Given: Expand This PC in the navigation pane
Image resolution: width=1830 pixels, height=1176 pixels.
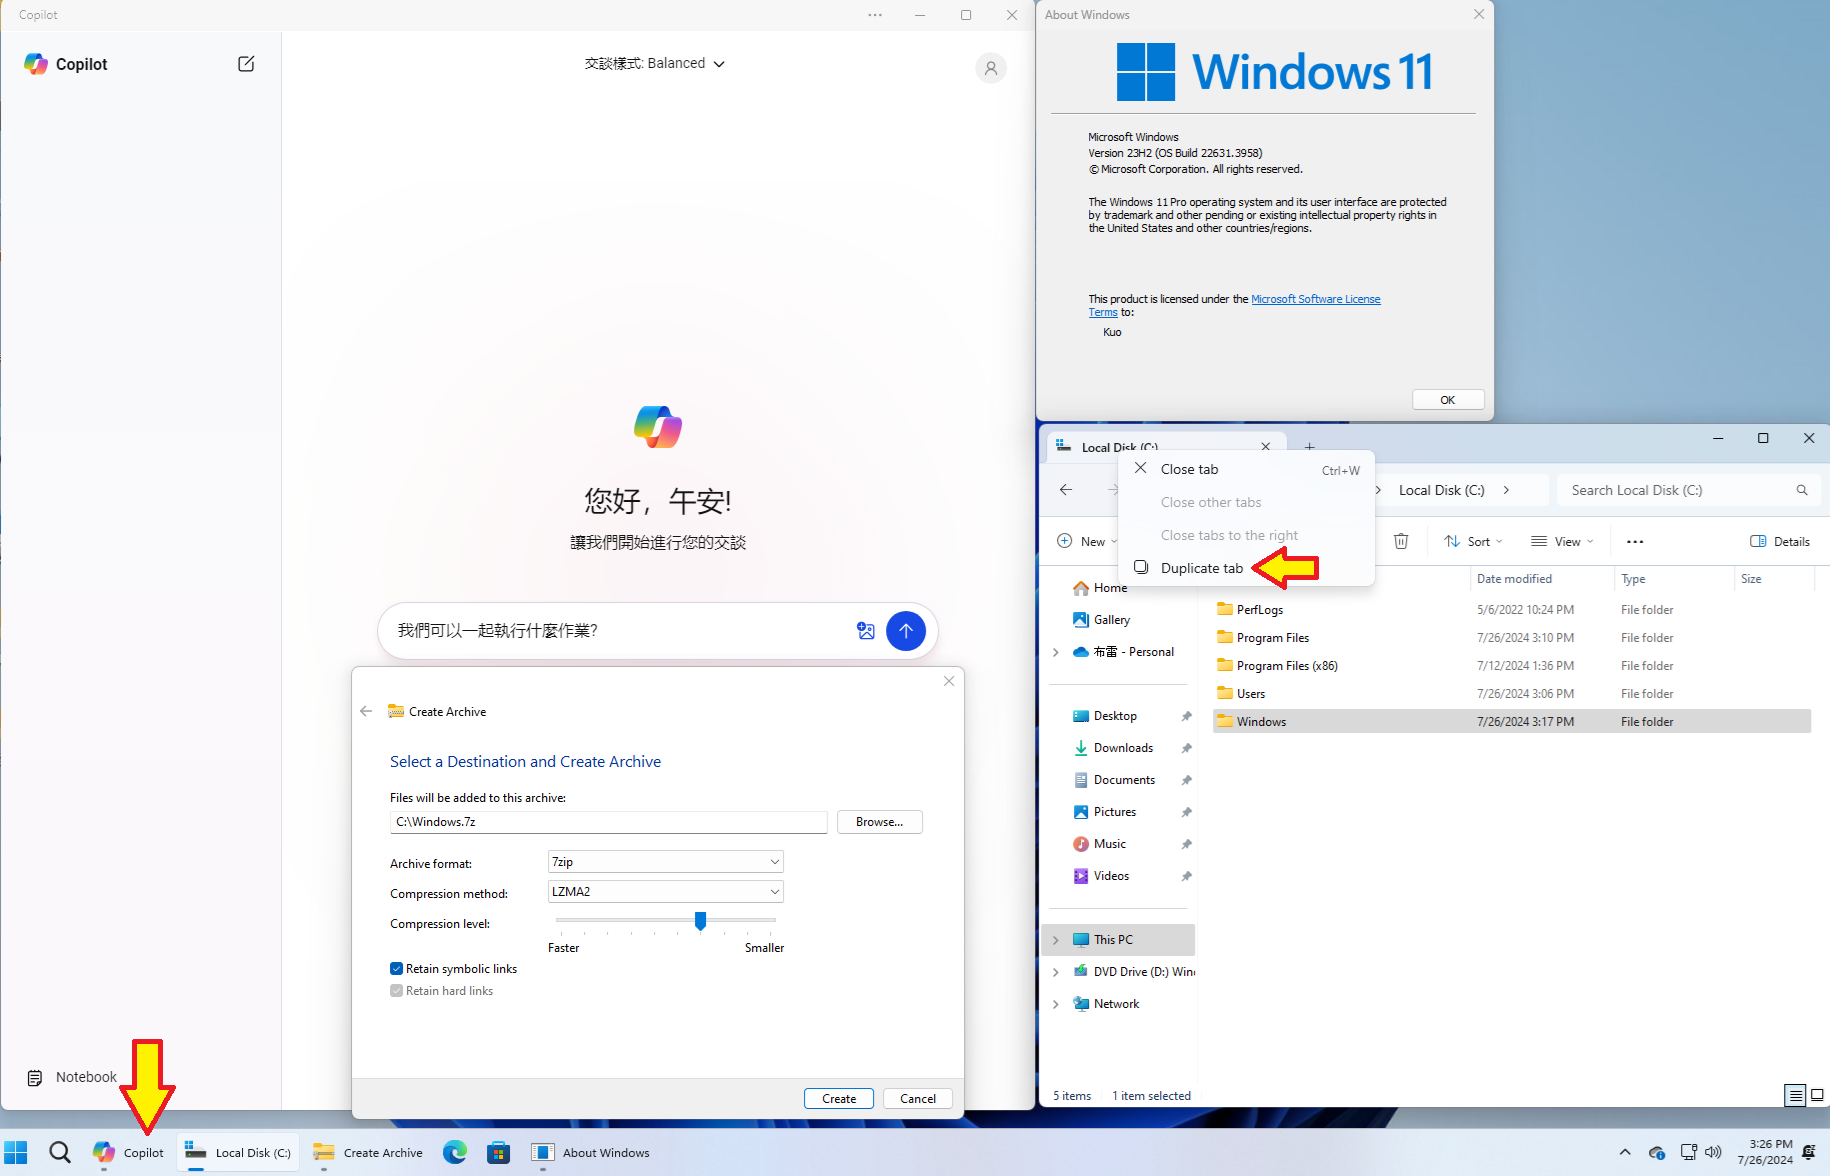Looking at the screenshot, I should (x=1056, y=940).
